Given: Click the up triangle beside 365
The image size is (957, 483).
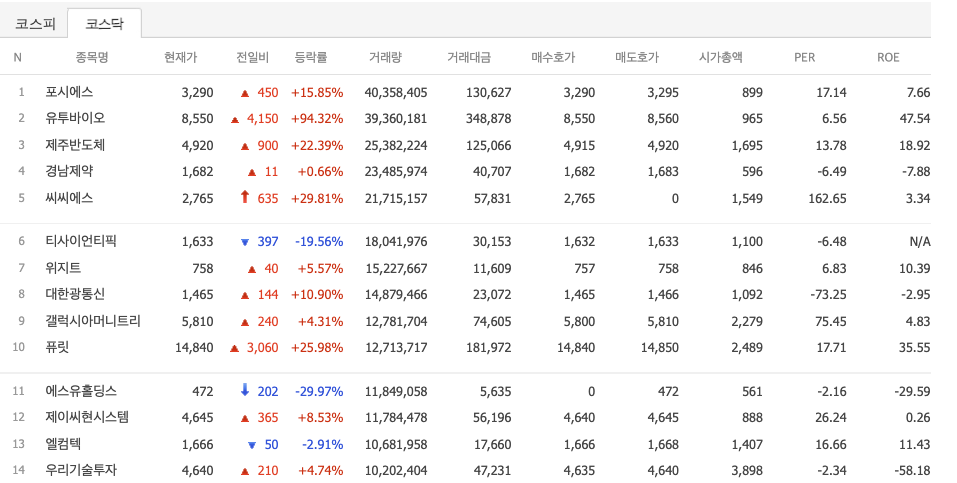Looking at the screenshot, I should click(245, 419).
